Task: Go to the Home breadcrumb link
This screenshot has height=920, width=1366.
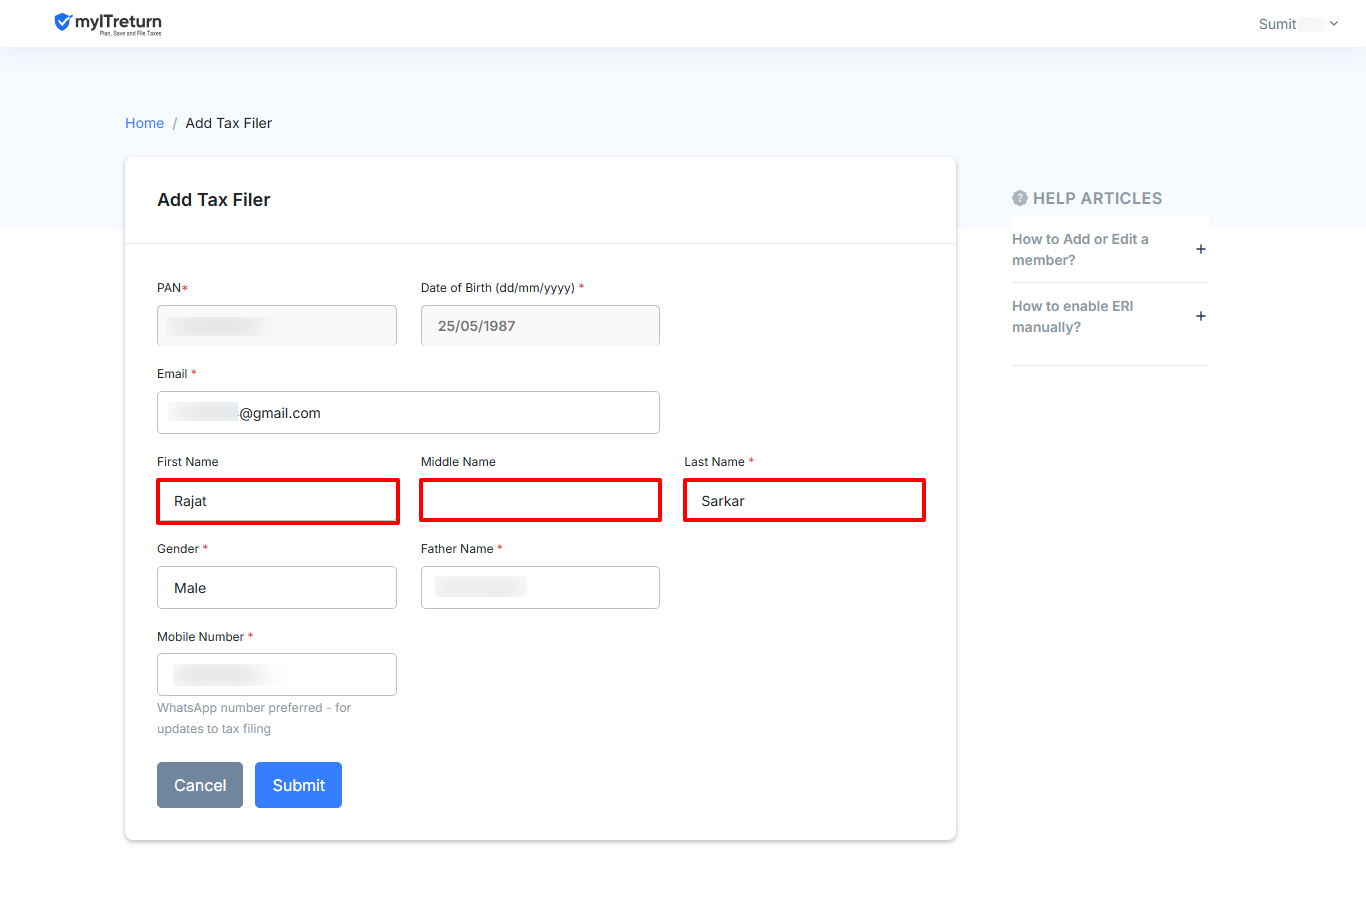Action: click(144, 123)
